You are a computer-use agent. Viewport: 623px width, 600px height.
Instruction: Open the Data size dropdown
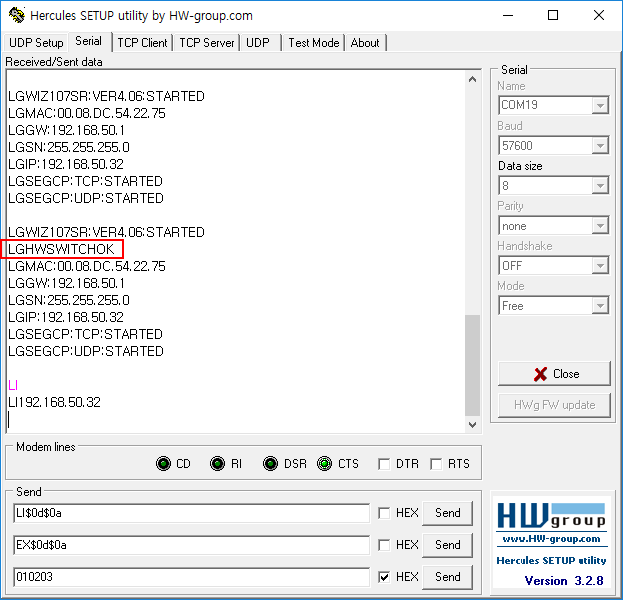coord(600,186)
